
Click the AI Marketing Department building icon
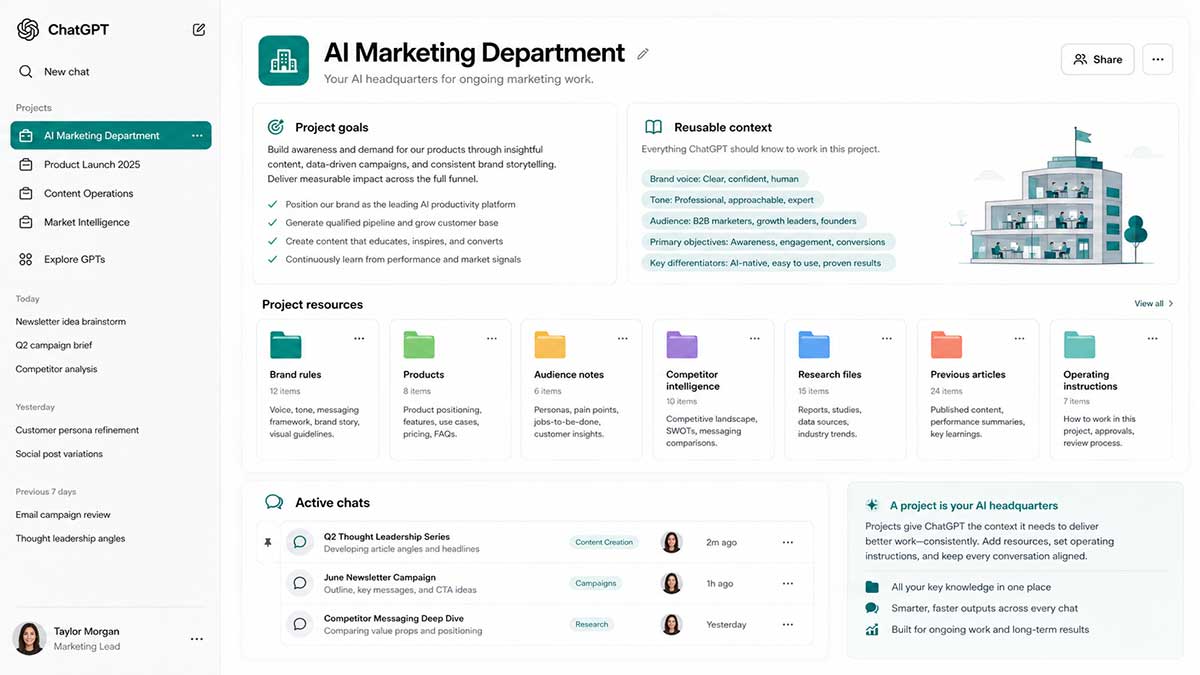click(283, 61)
